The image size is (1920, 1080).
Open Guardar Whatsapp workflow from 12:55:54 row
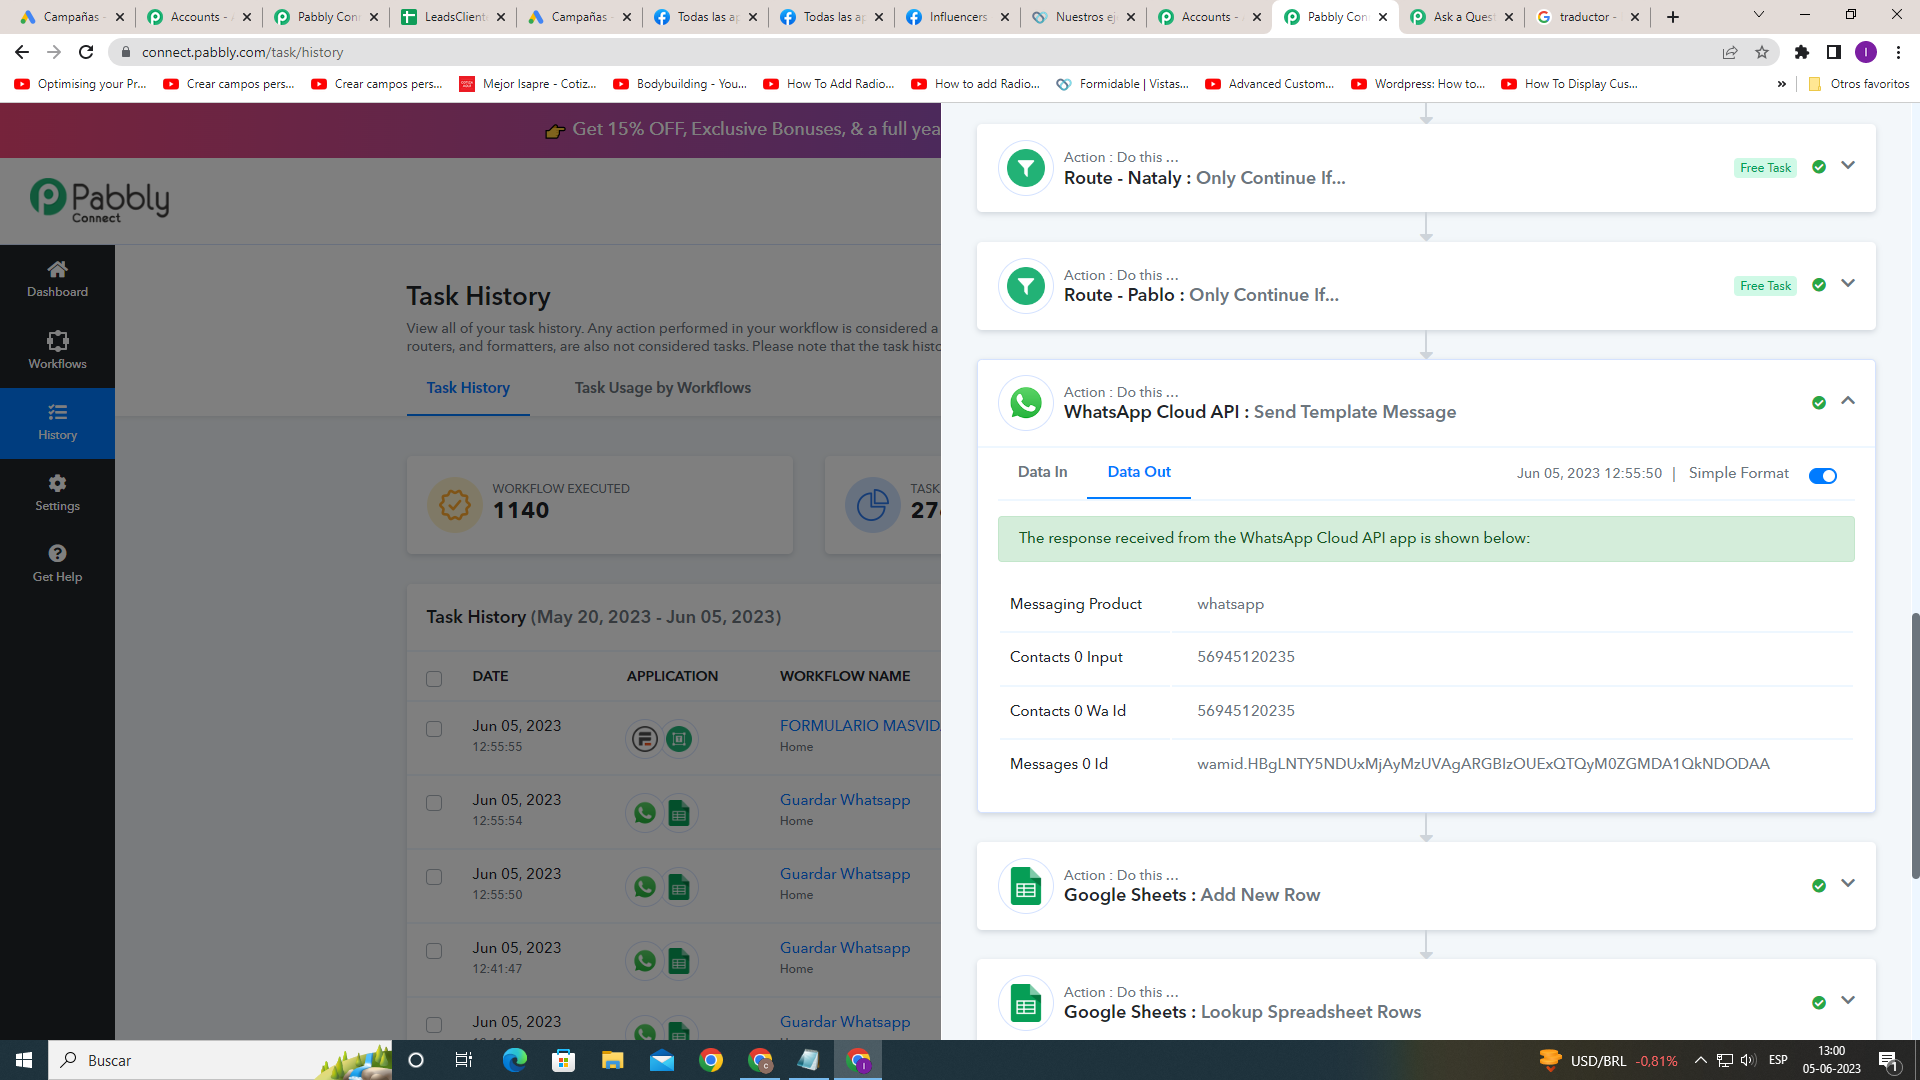coord(845,800)
